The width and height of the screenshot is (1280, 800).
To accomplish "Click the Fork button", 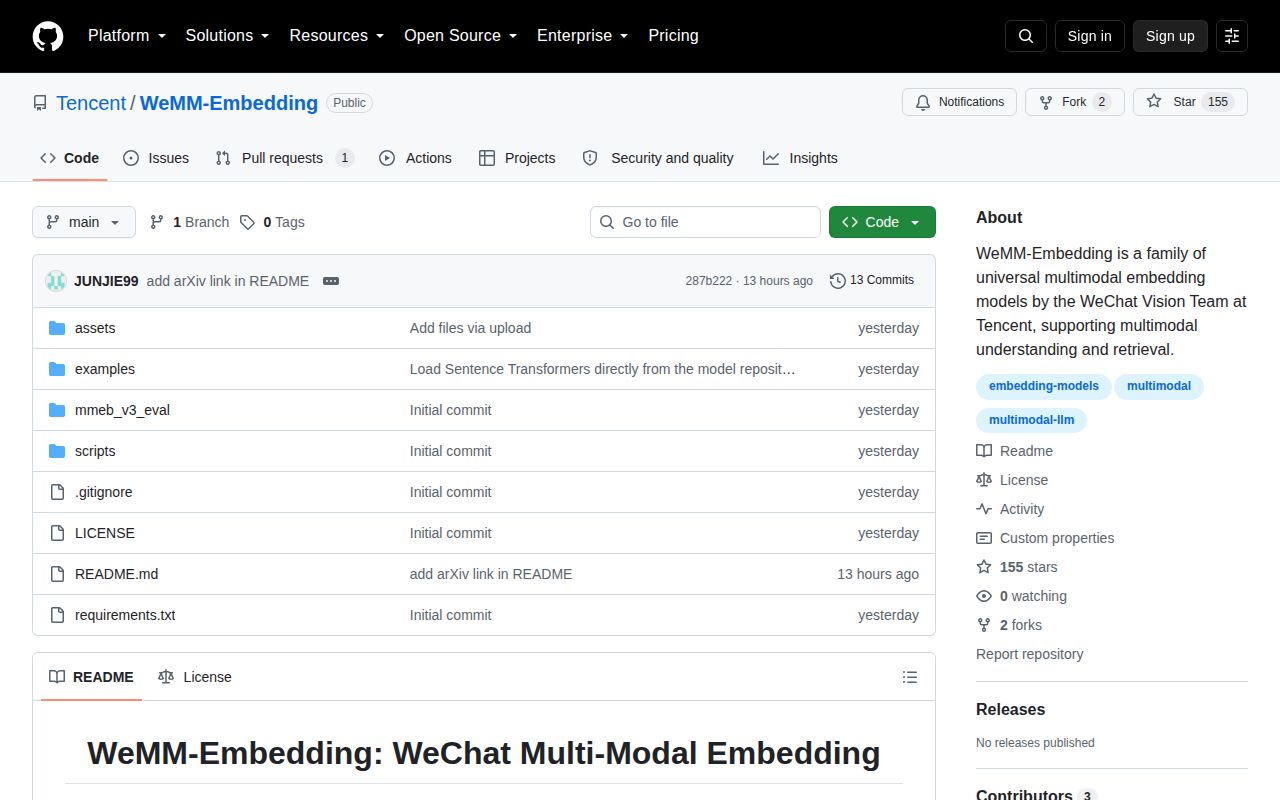I will point(1075,102).
